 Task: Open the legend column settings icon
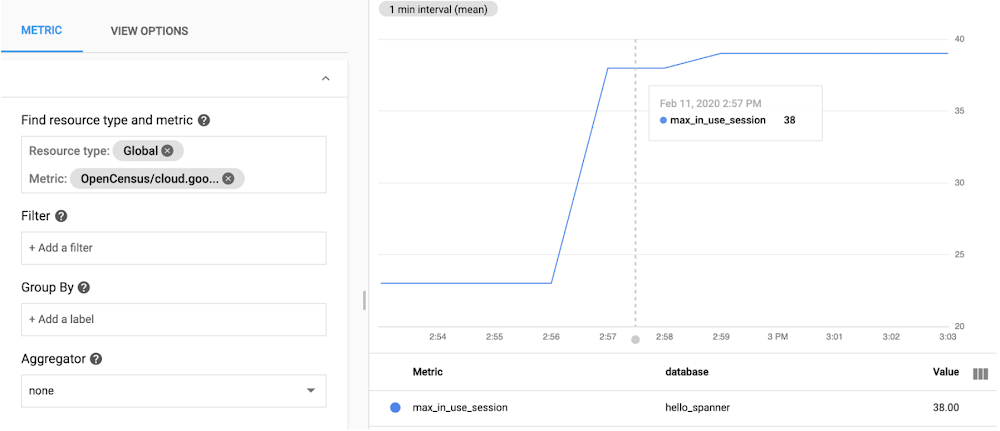(x=980, y=373)
